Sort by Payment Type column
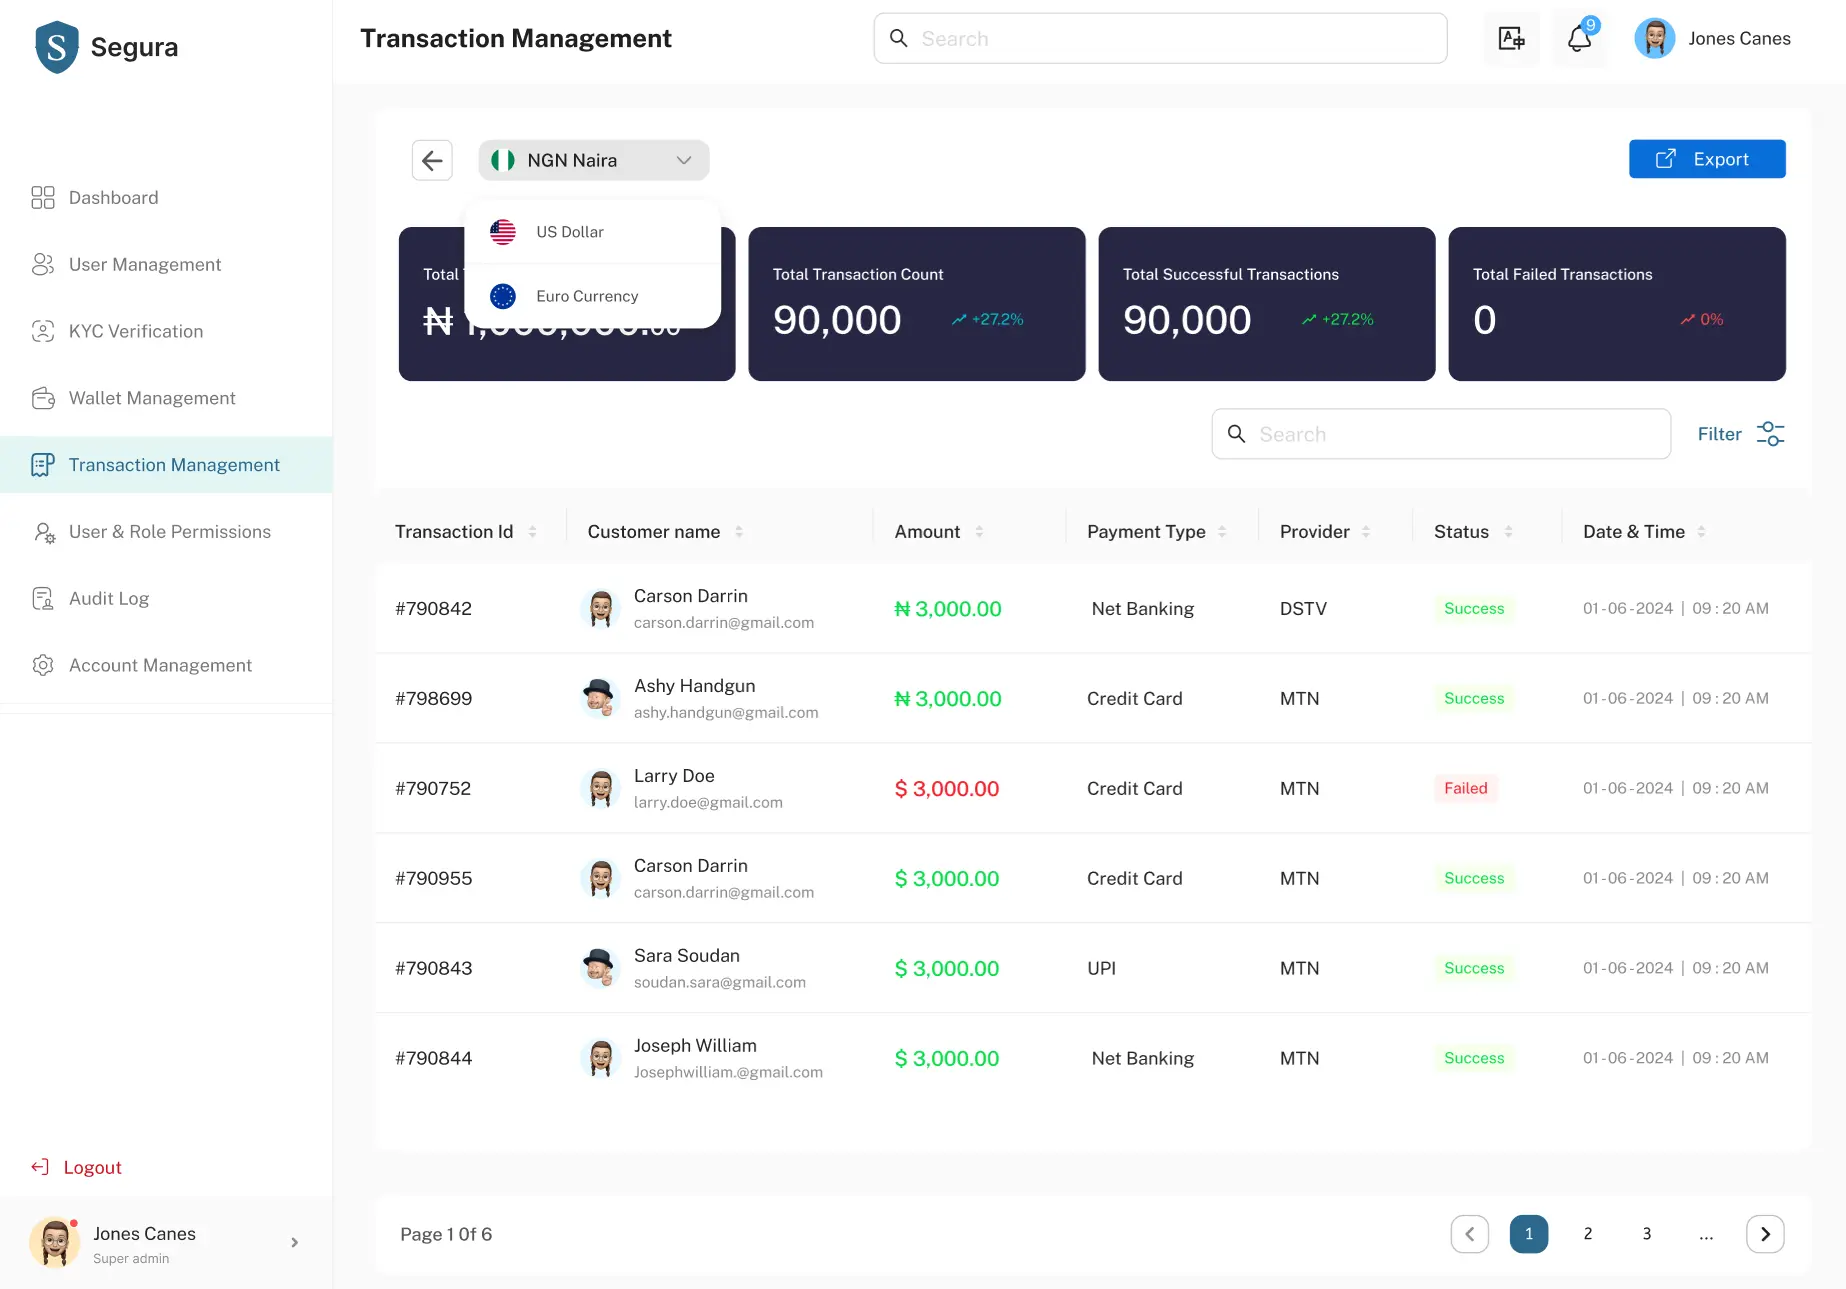Screen dimensions: 1846x1289 click(1222, 532)
